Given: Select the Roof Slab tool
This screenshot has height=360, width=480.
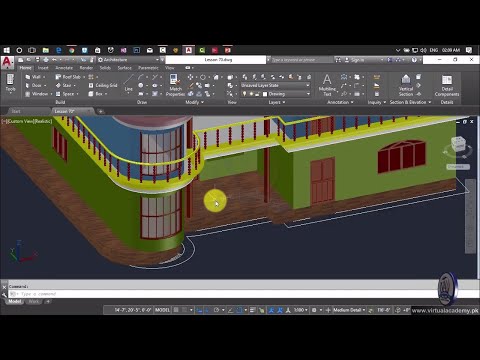Looking at the screenshot, I should (68, 77).
